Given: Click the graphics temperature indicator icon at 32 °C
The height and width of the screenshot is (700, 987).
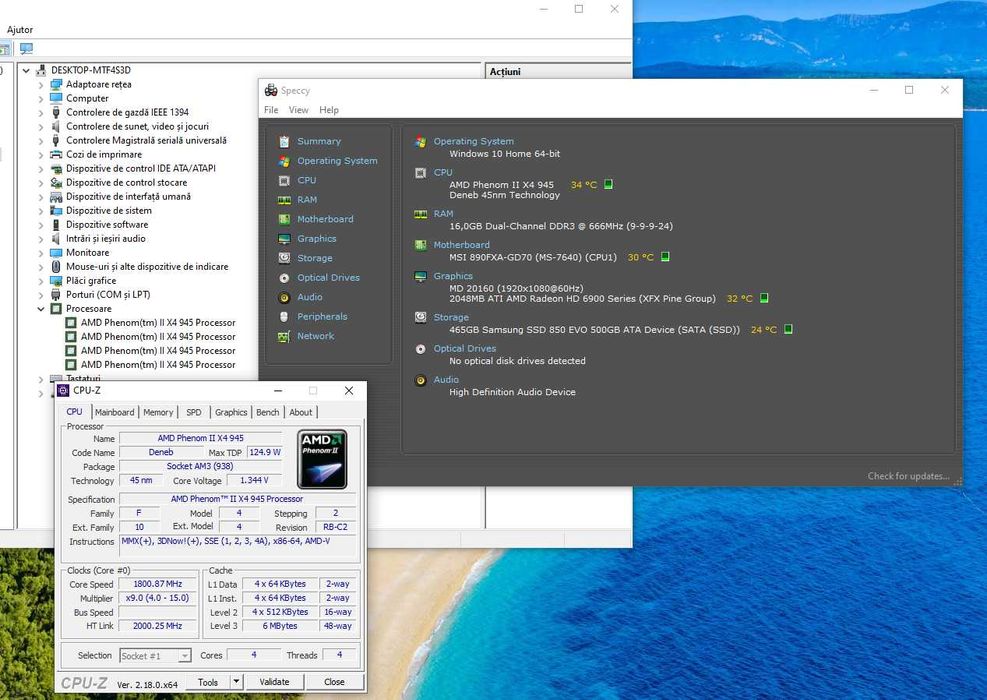Looking at the screenshot, I should click(764, 298).
